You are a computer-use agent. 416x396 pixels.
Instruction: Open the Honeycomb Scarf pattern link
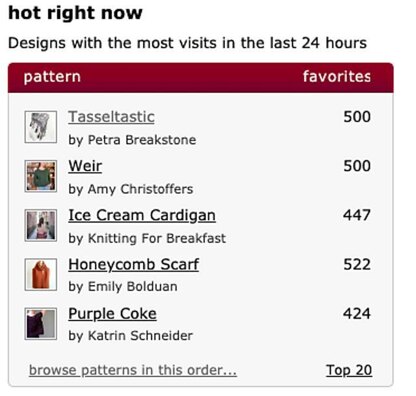click(x=134, y=265)
